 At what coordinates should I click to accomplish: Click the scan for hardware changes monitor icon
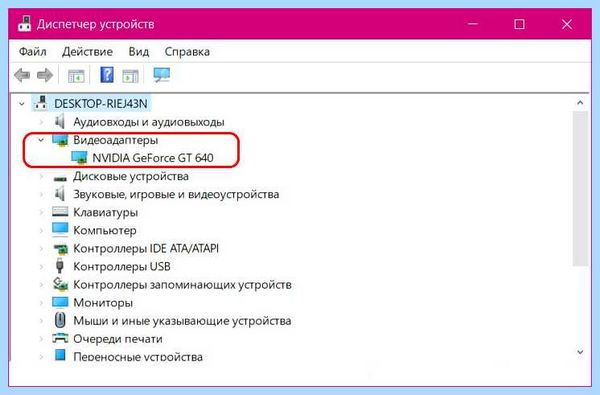161,75
